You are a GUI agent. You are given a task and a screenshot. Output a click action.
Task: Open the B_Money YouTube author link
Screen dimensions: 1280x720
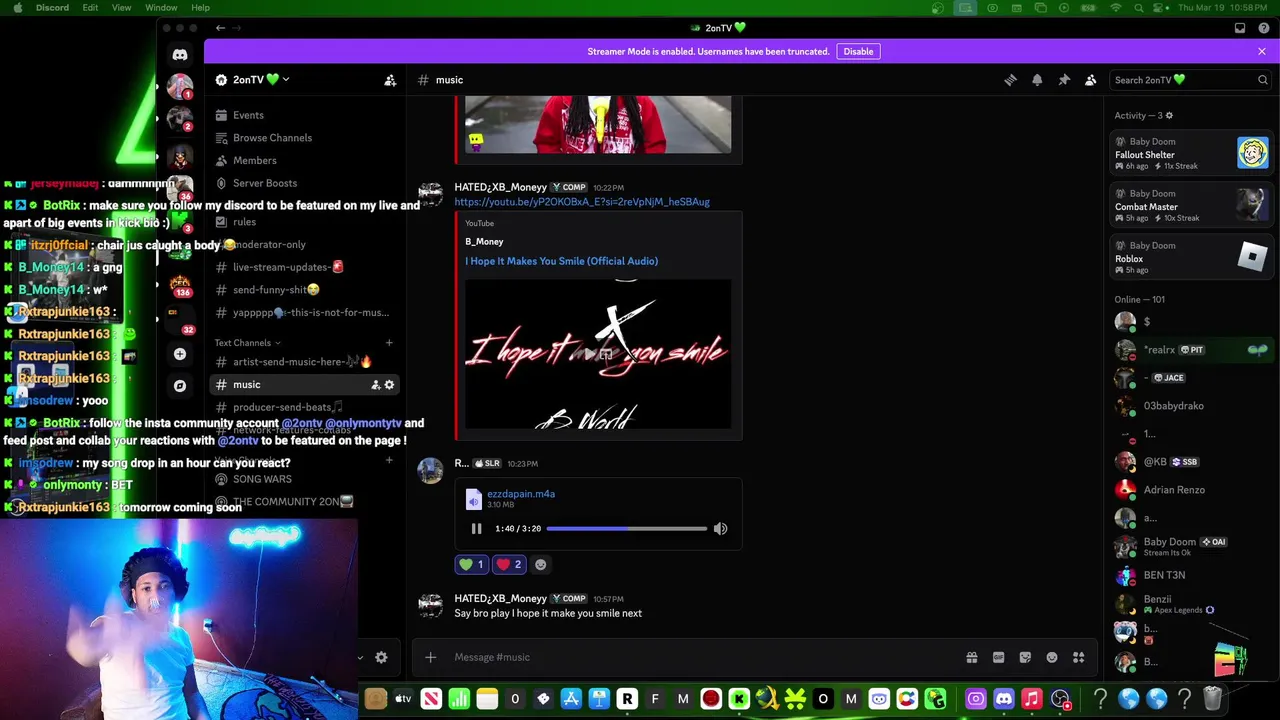(x=484, y=242)
